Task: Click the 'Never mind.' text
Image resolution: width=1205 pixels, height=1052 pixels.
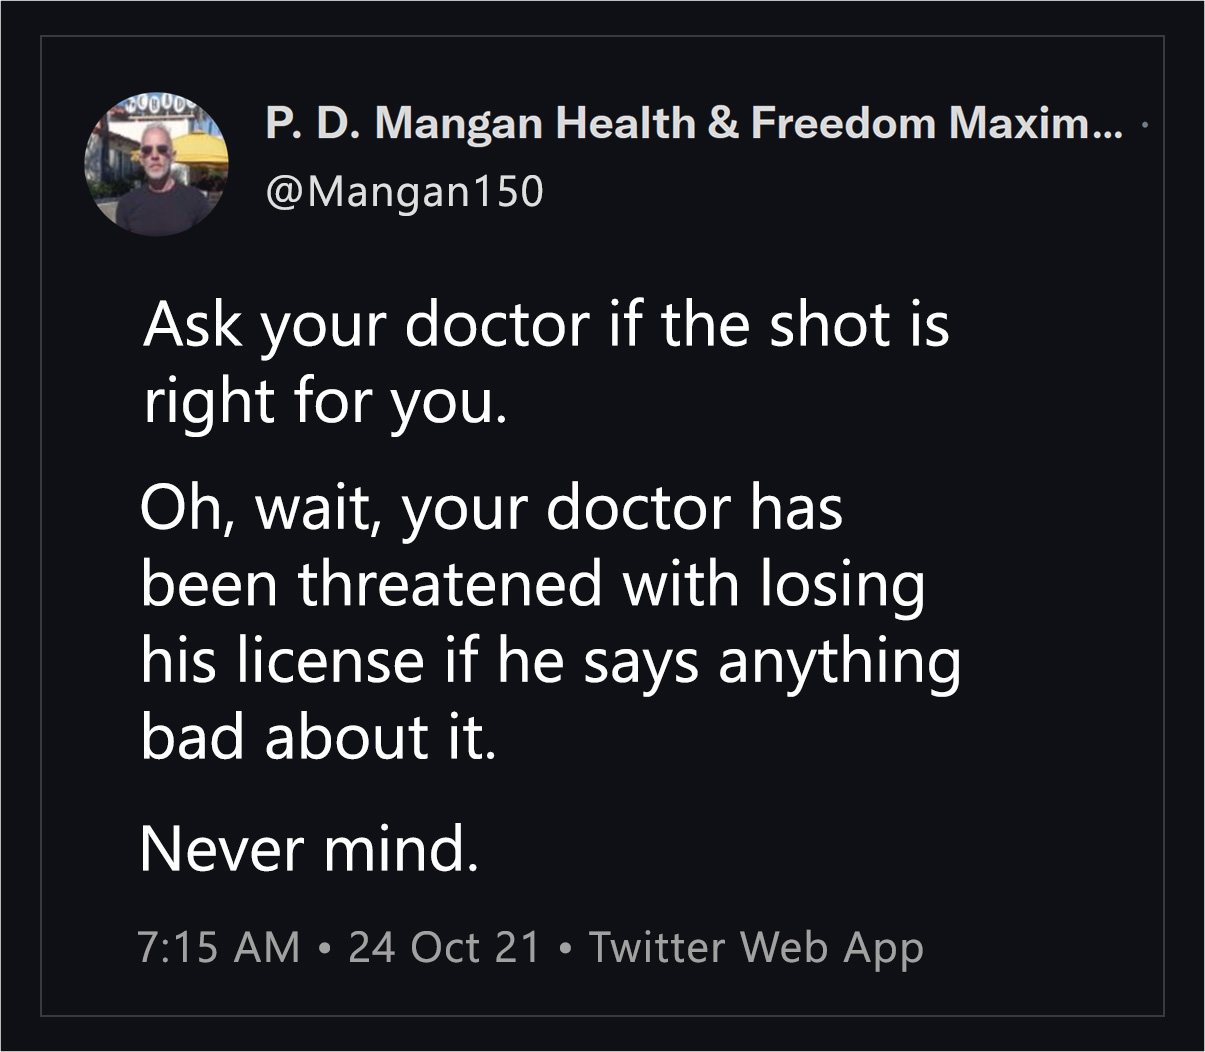Action: 309,848
